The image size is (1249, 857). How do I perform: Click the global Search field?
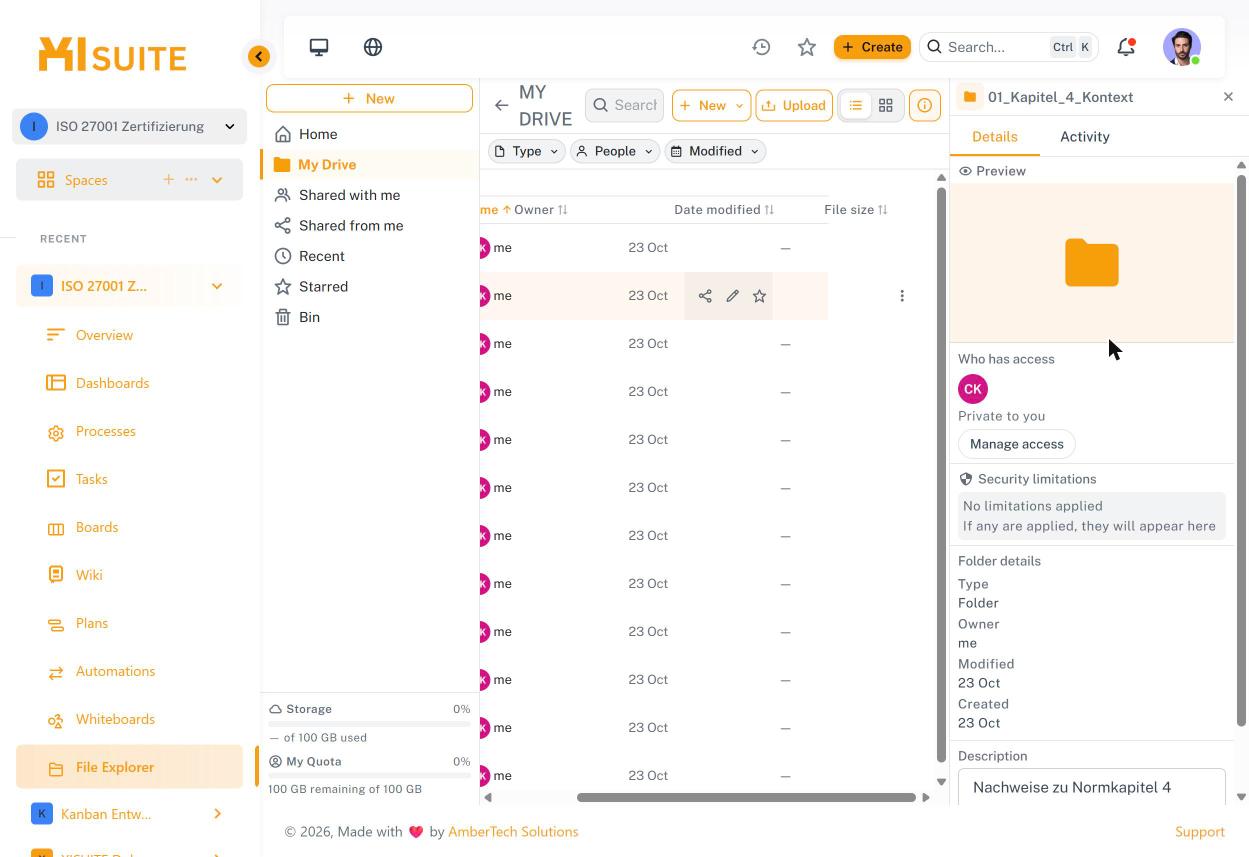pyautogui.click(x=1008, y=47)
